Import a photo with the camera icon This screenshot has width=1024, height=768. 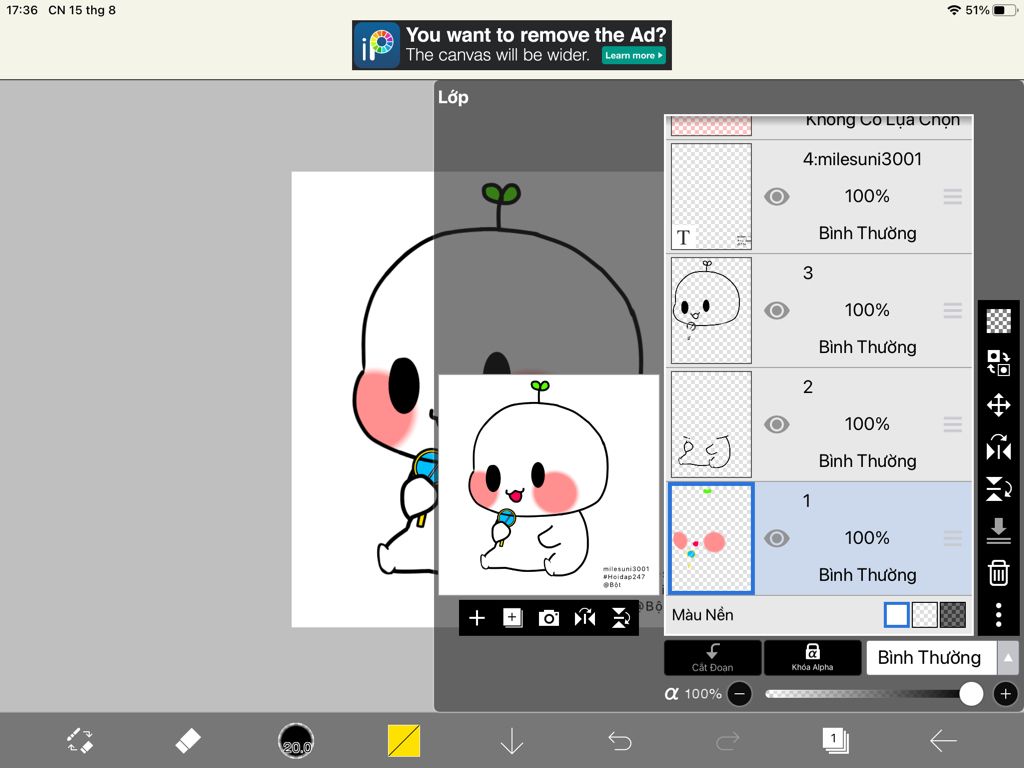coord(549,618)
